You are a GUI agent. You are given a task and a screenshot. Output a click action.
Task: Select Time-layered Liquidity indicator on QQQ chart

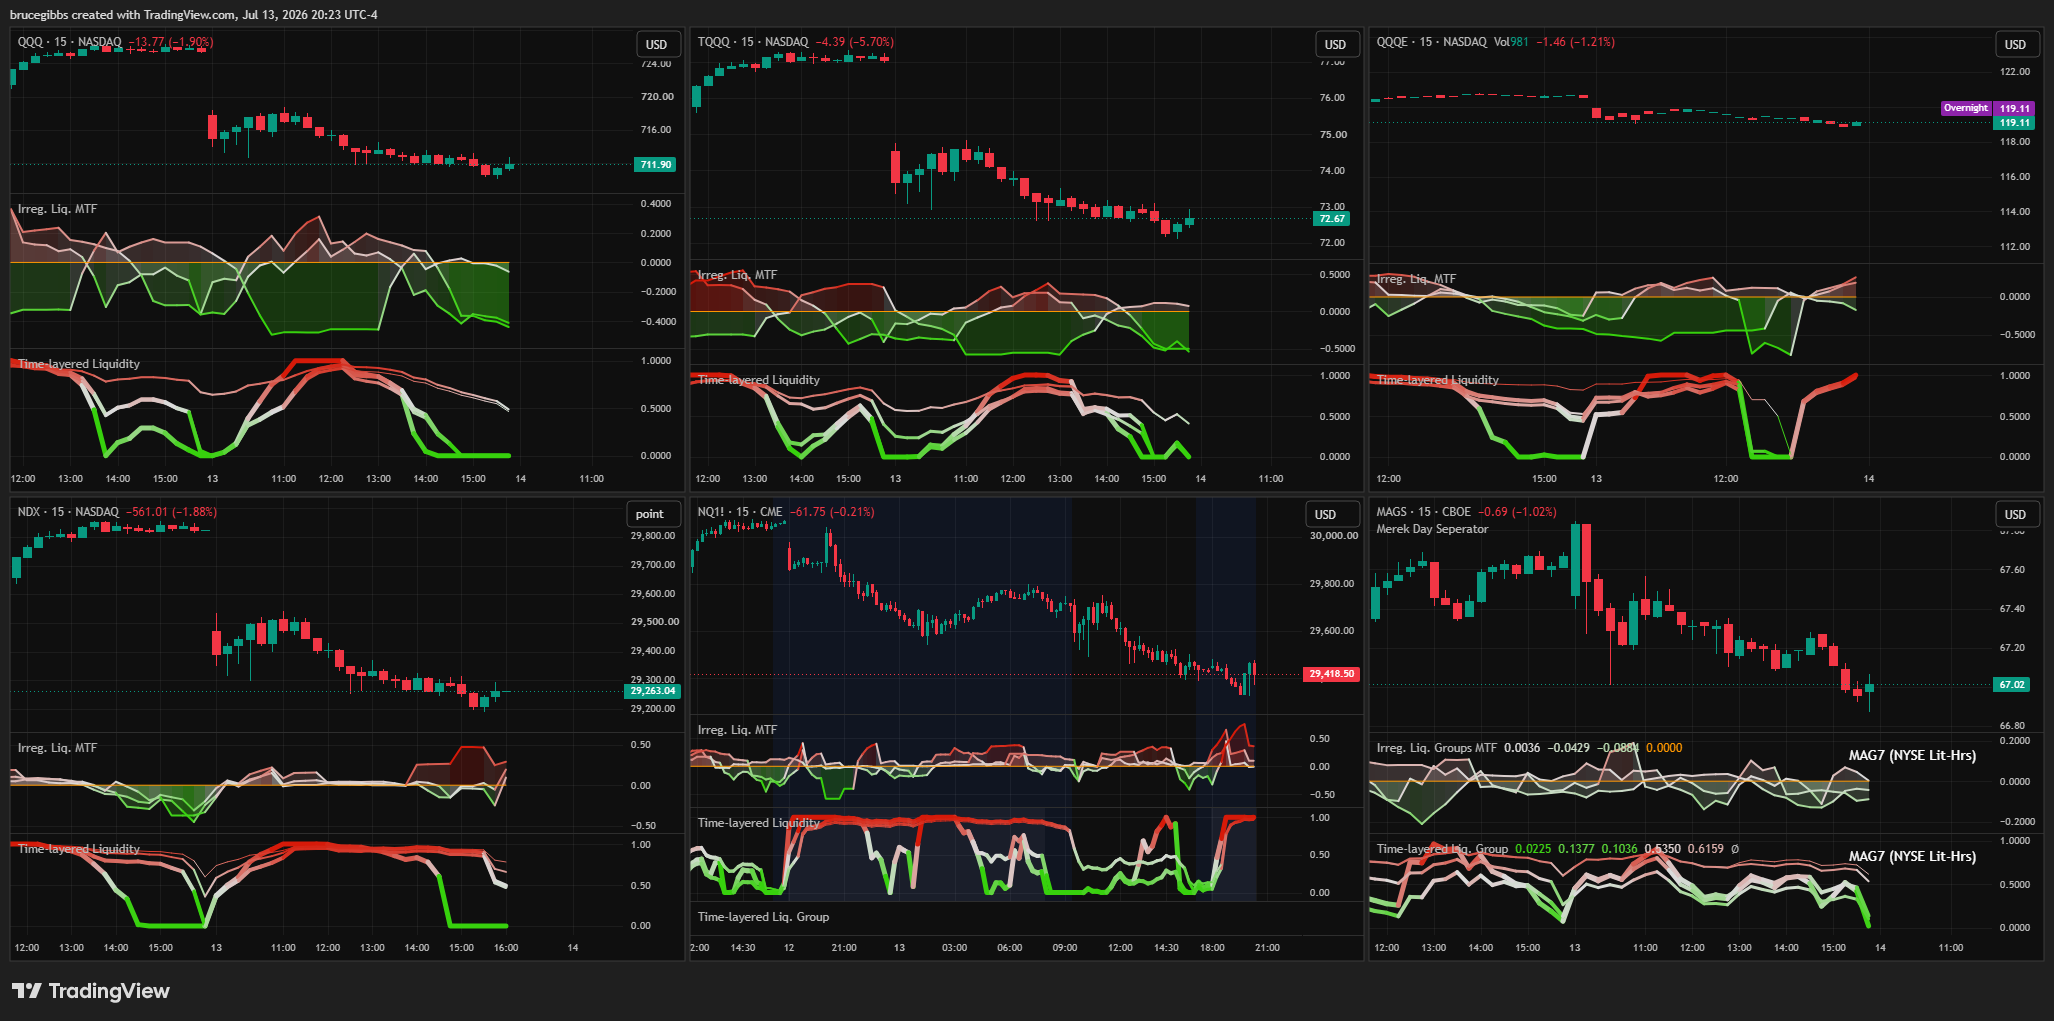pos(78,364)
